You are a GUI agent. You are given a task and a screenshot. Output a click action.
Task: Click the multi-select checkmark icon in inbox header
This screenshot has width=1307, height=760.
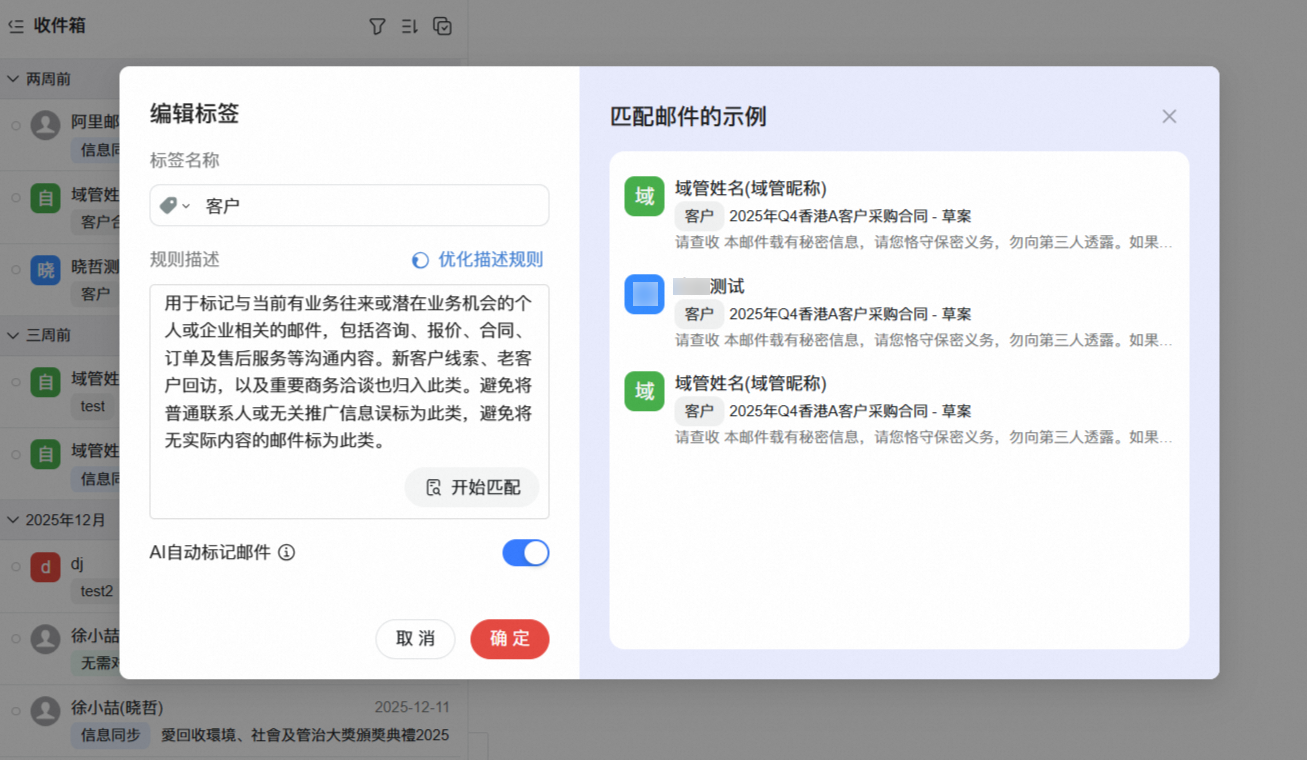(x=443, y=27)
